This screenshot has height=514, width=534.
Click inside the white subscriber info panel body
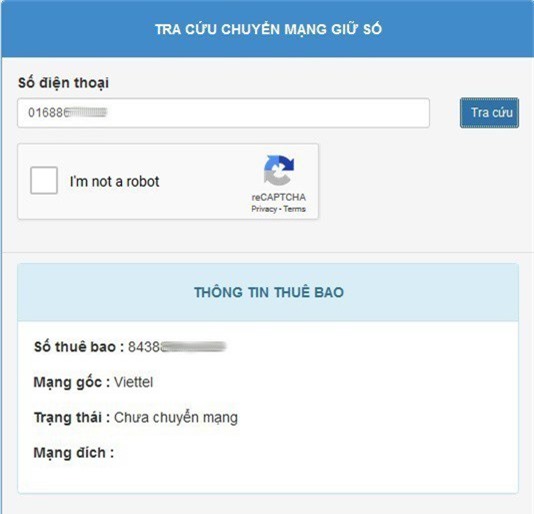point(268,407)
